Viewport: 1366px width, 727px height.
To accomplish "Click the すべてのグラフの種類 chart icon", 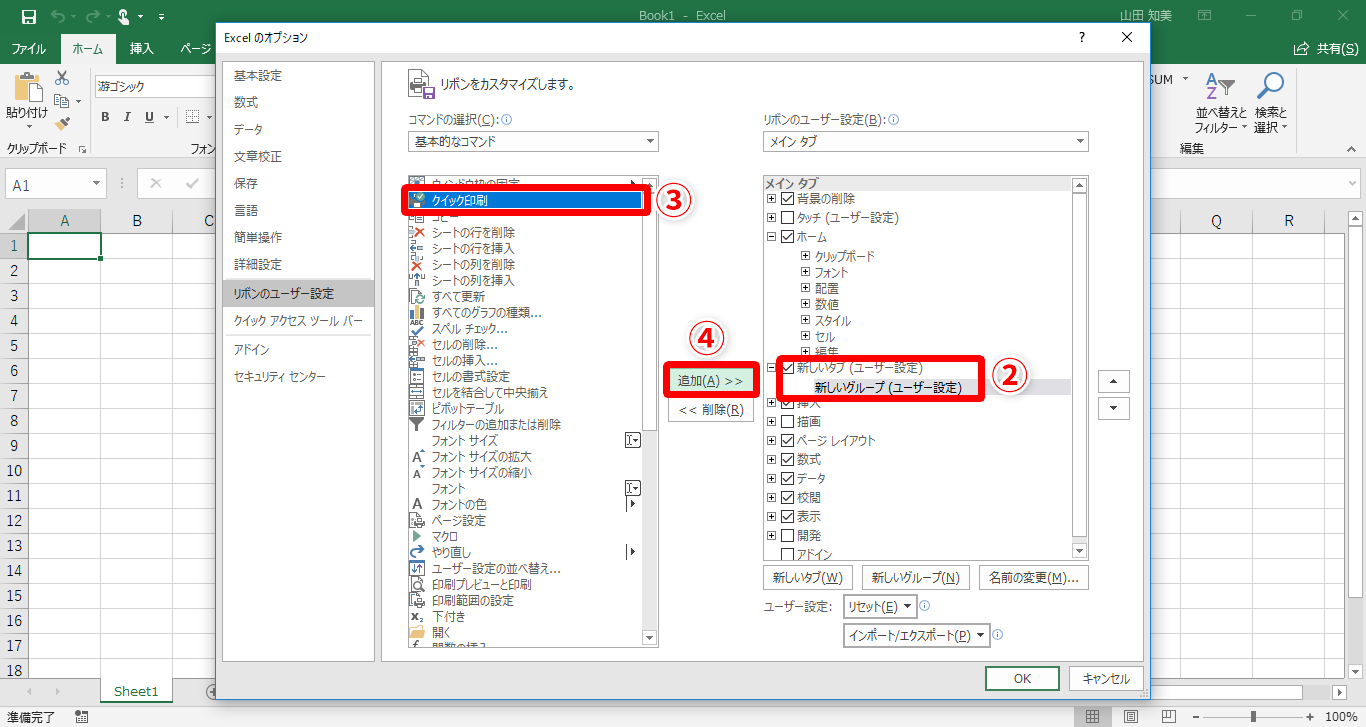I will [418, 313].
